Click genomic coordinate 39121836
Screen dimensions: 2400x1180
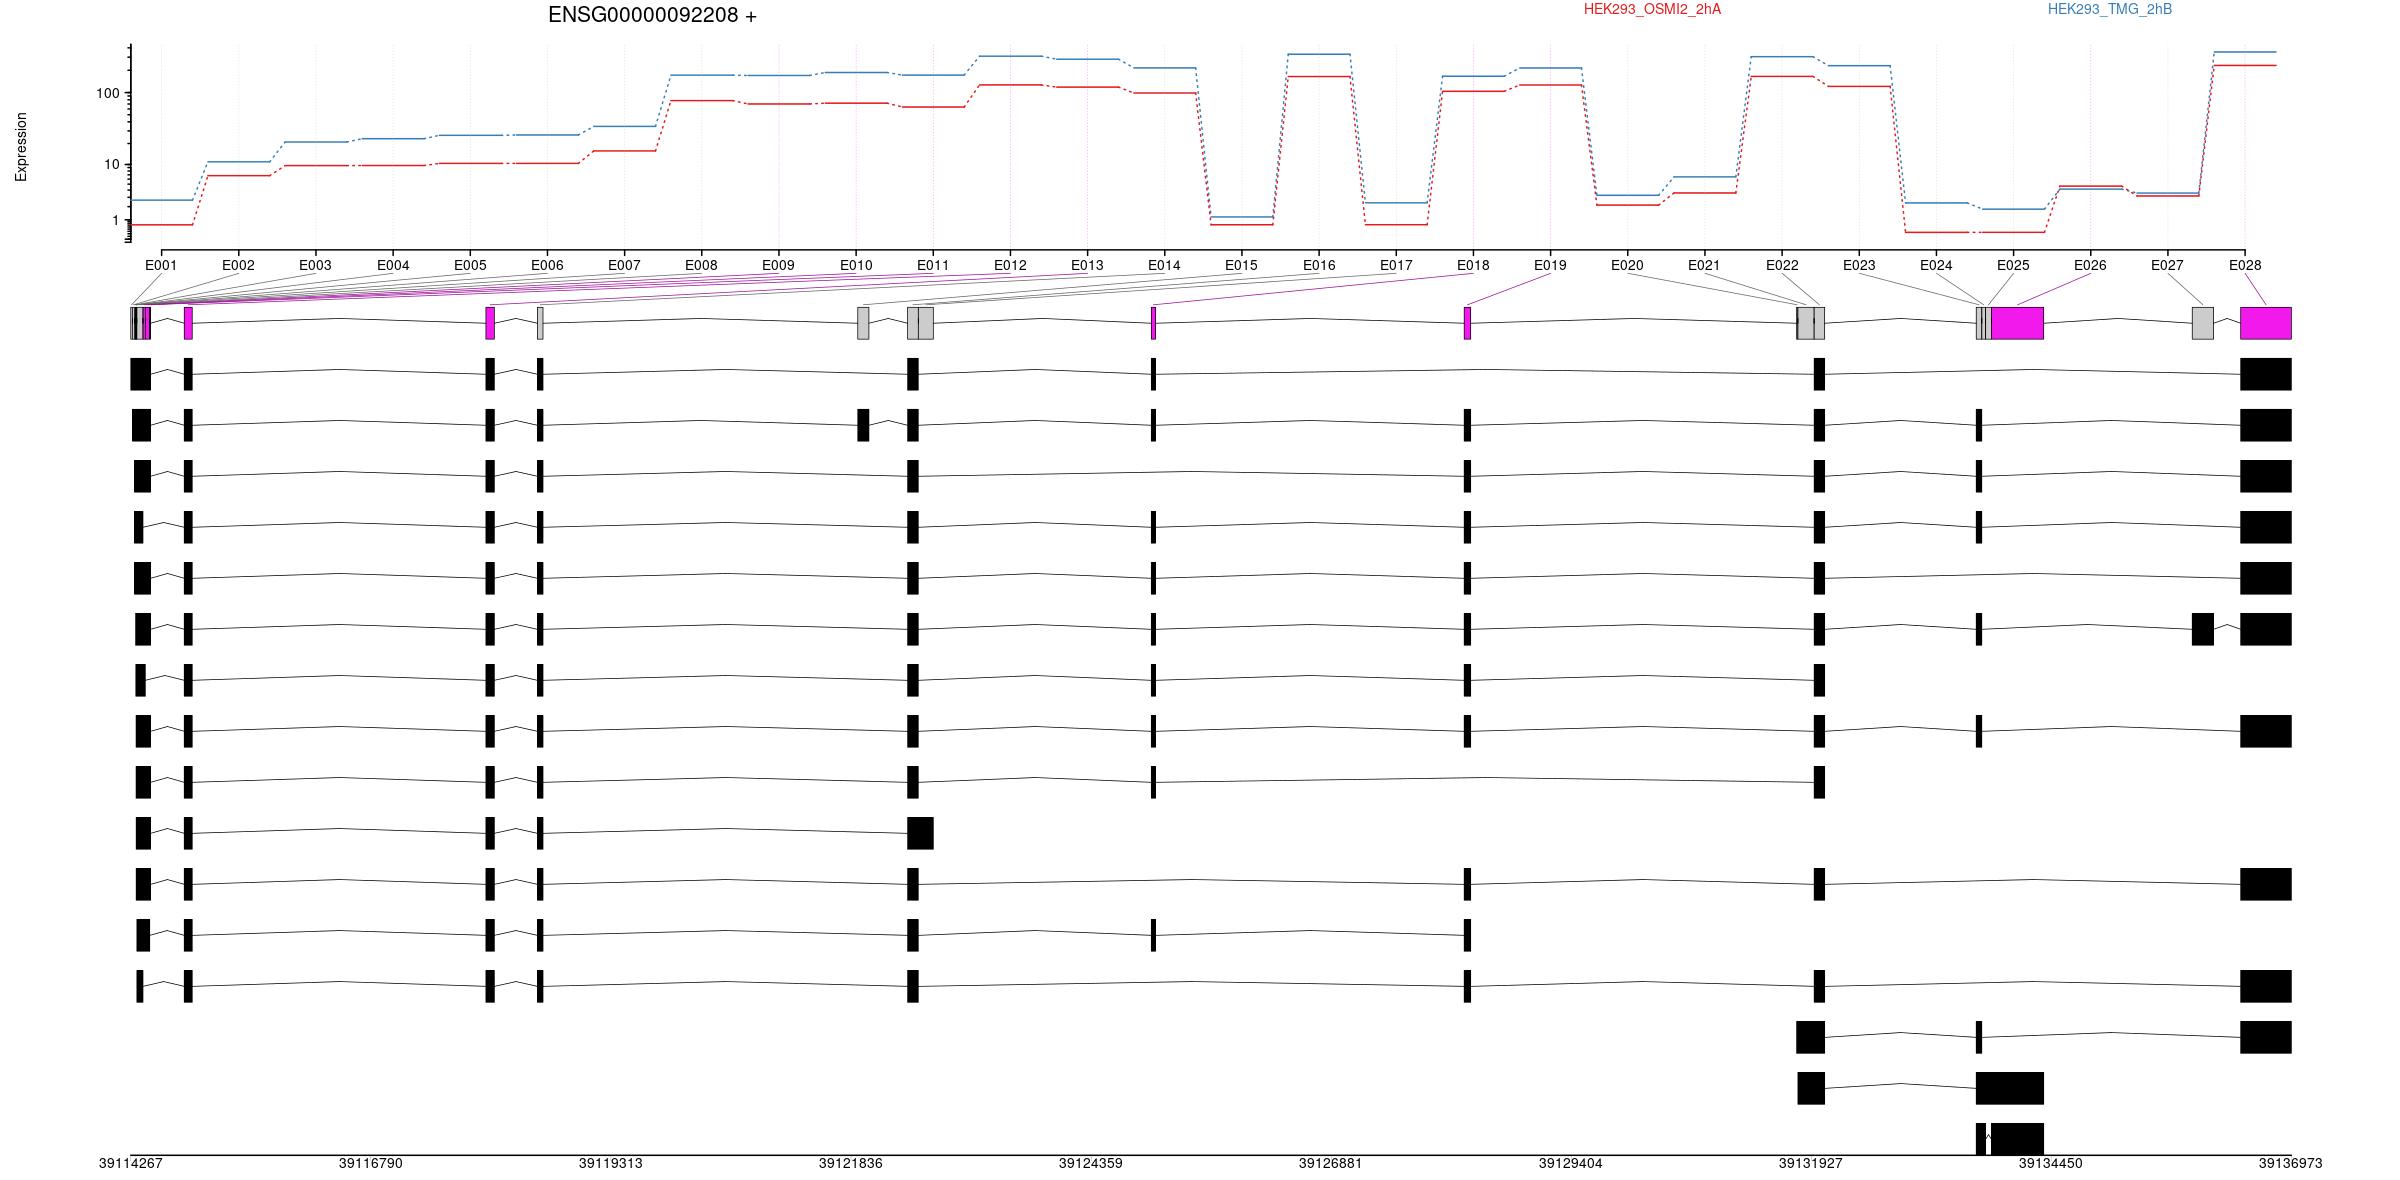[x=850, y=1163]
